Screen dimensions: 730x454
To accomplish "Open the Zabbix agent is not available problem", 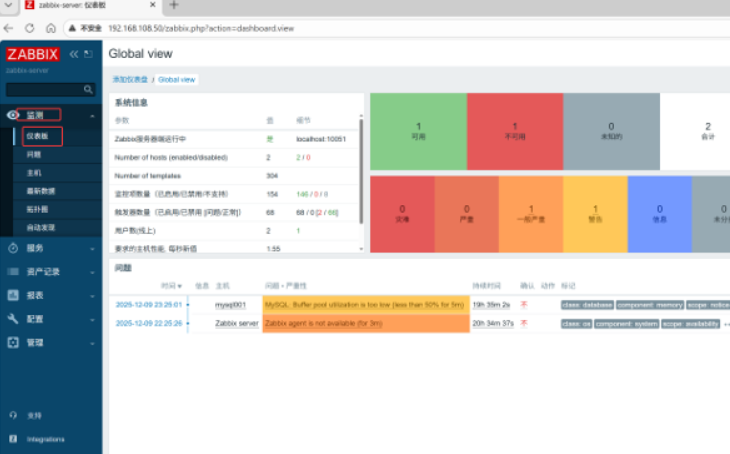I will pyautogui.click(x=324, y=323).
